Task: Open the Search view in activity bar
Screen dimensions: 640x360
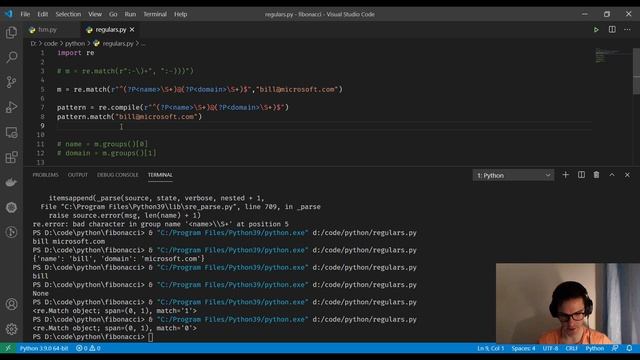Action: click(x=11, y=57)
